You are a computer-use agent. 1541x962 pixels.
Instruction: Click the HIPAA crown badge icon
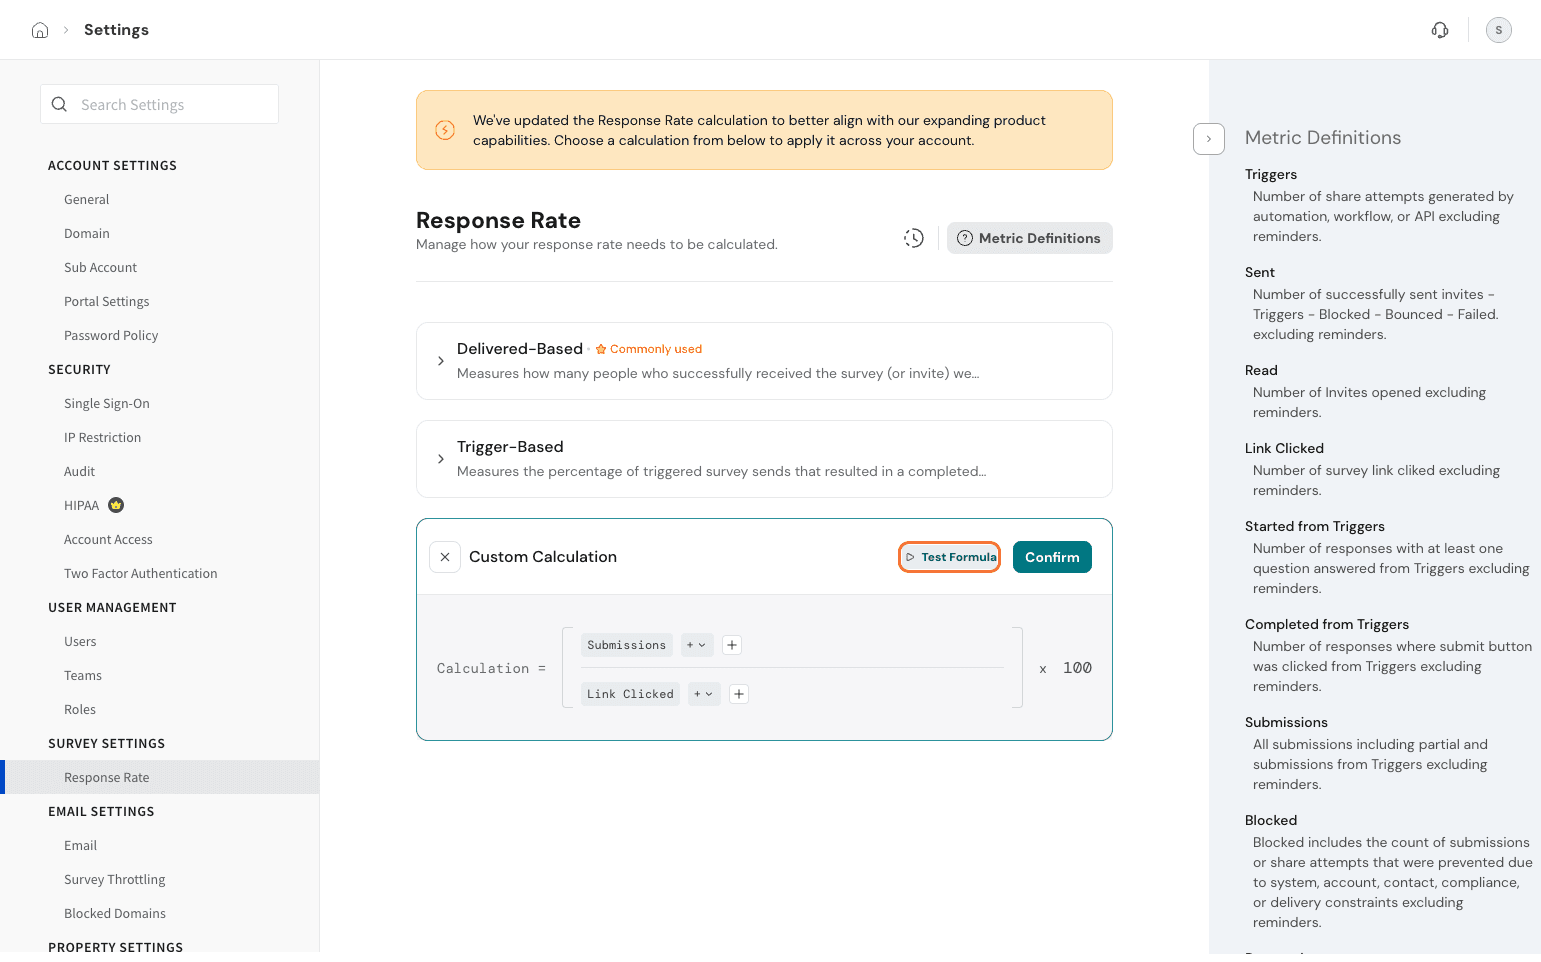coord(116,505)
